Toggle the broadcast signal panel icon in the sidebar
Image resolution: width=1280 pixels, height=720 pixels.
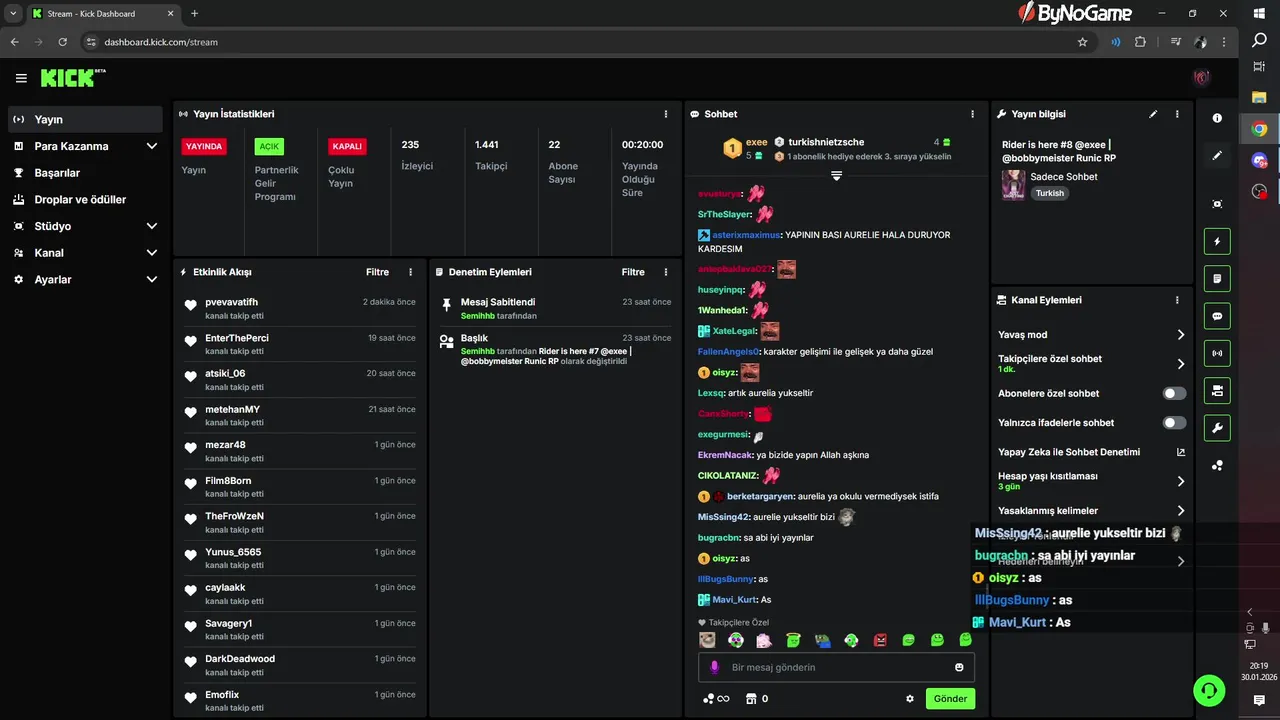tap(1217, 353)
